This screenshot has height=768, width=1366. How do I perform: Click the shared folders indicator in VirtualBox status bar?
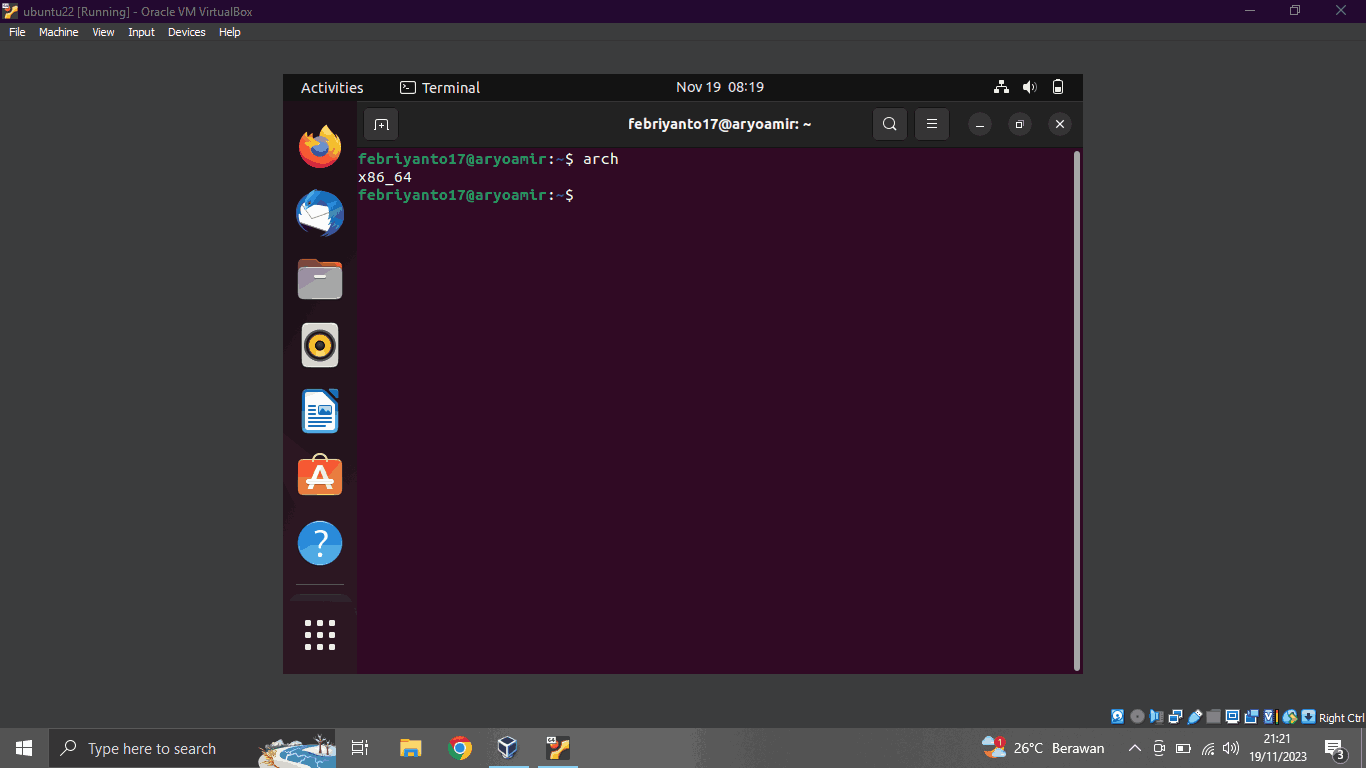1213,717
